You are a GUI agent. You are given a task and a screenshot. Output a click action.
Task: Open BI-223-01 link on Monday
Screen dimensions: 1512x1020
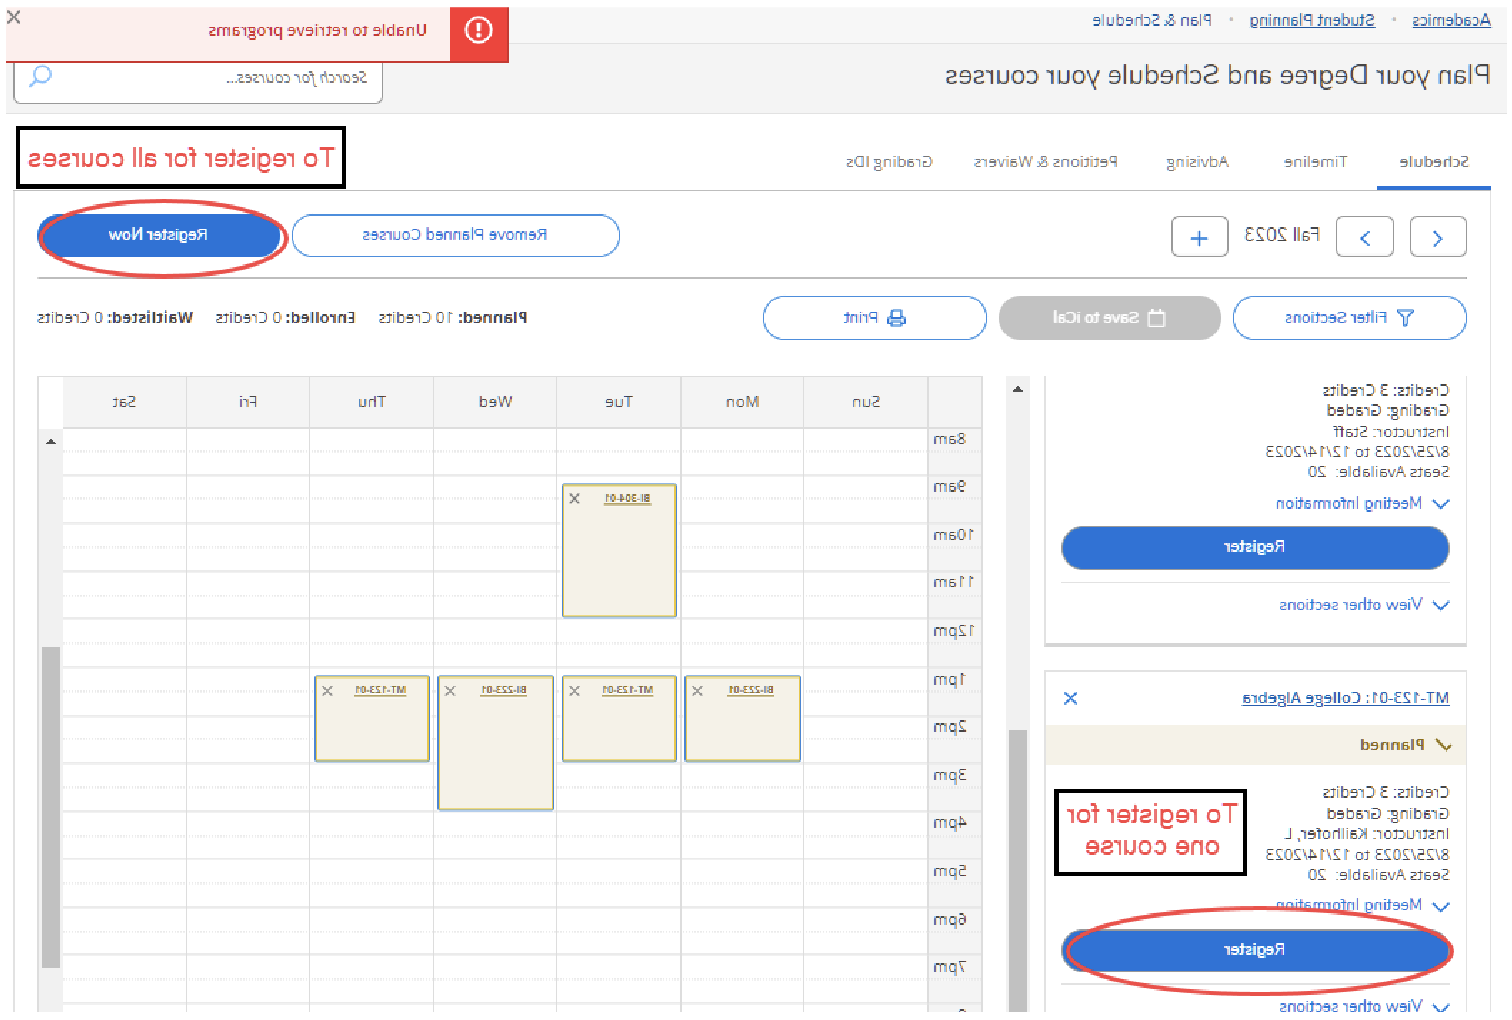pyautogui.click(x=751, y=691)
